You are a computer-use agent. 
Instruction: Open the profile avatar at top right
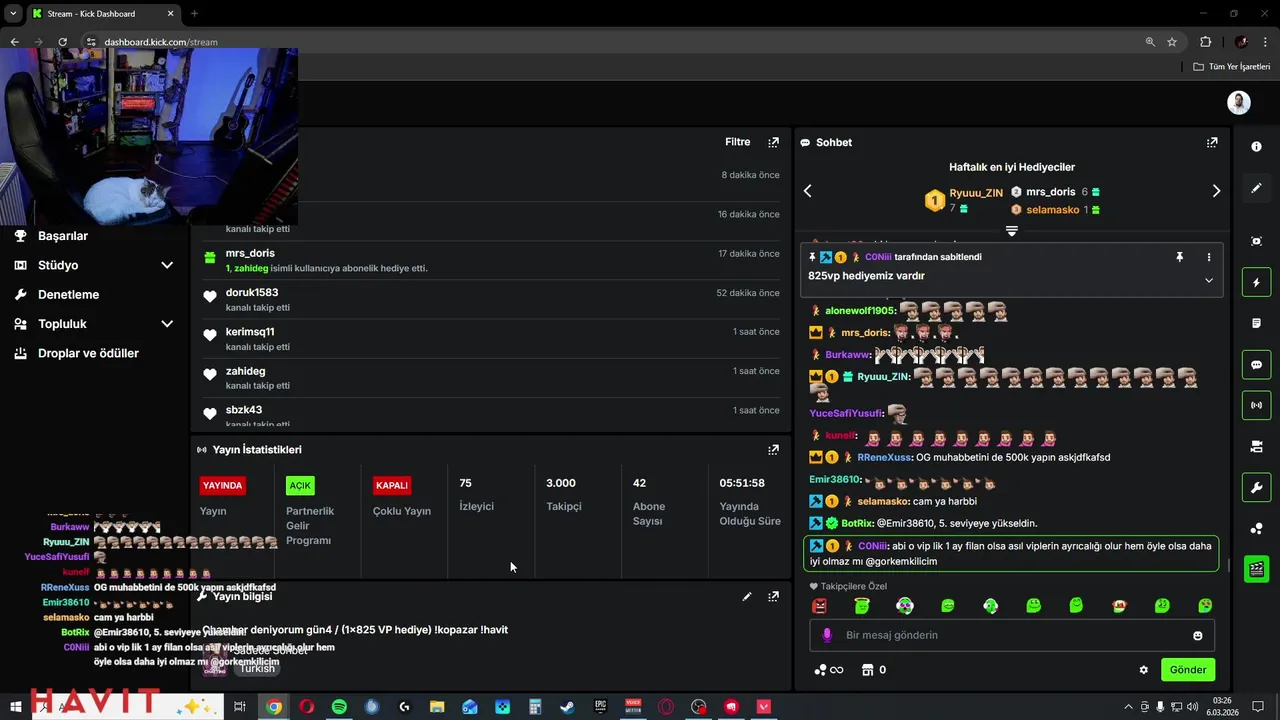[1239, 103]
